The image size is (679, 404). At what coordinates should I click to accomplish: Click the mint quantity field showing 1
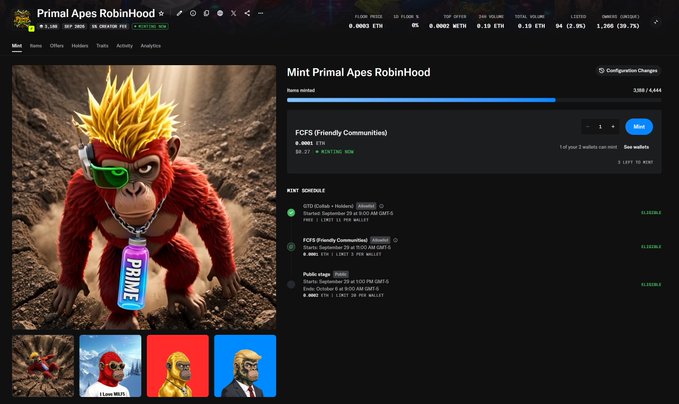pyautogui.click(x=600, y=127)
